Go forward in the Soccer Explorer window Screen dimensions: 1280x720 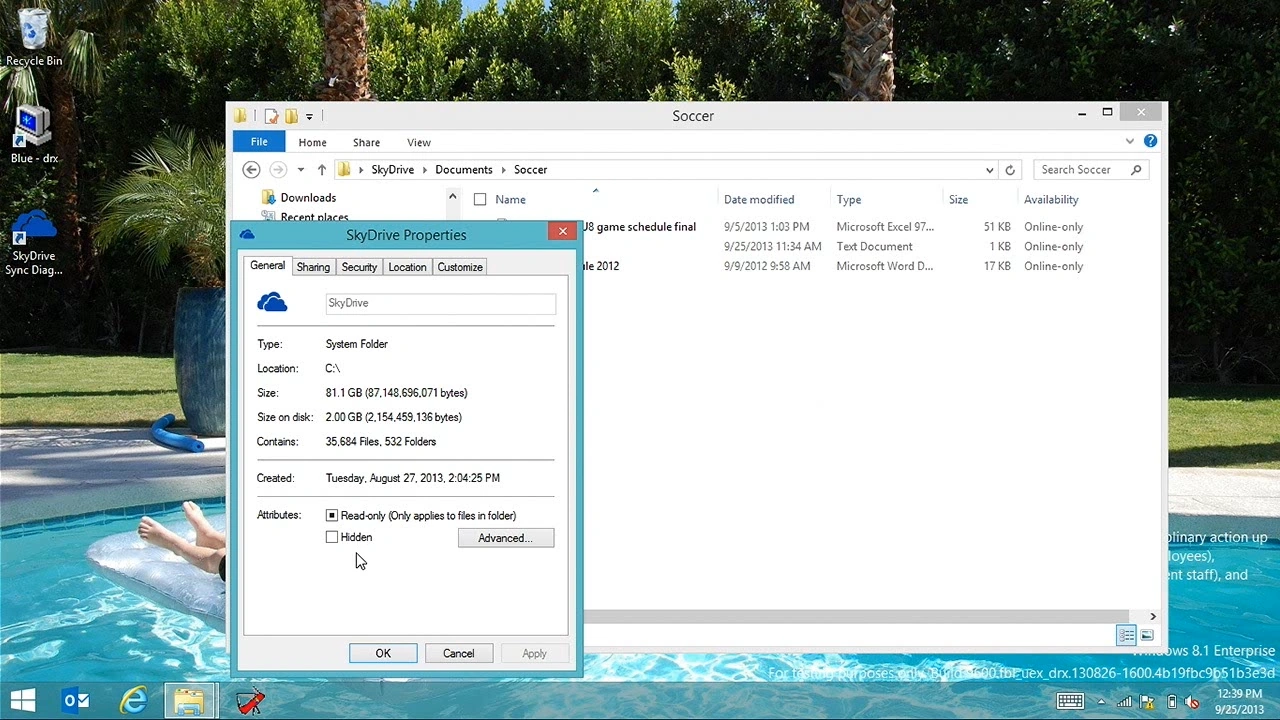(278, 170)
